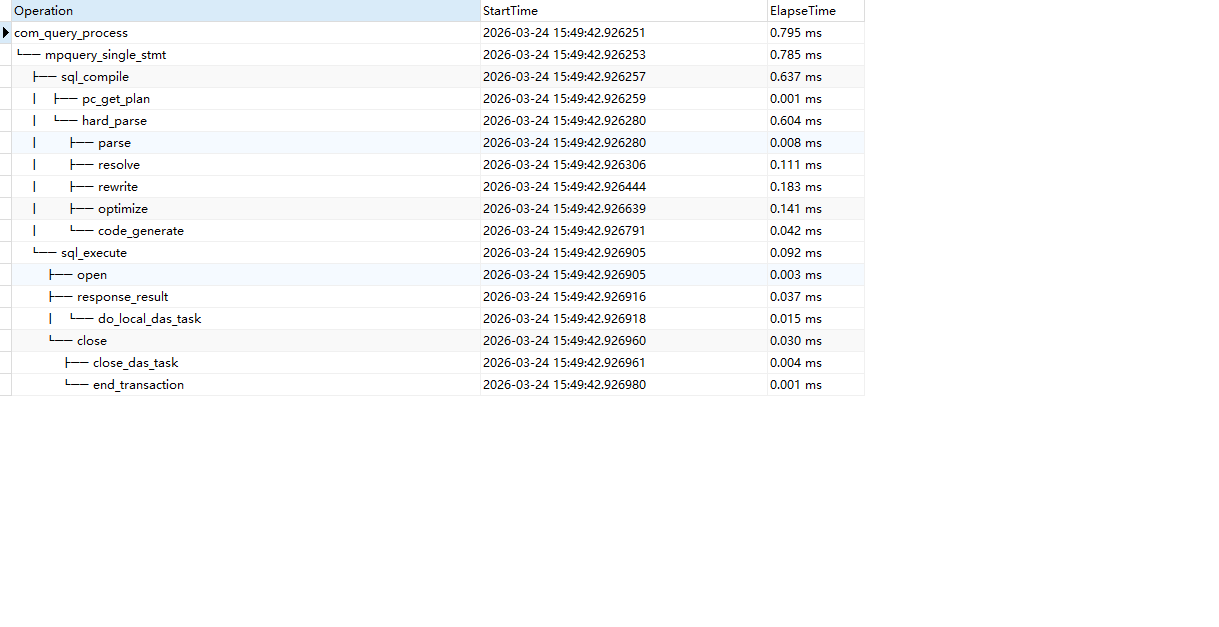Click the Operation column header
Screen dimensions: 1219x627
44,11
